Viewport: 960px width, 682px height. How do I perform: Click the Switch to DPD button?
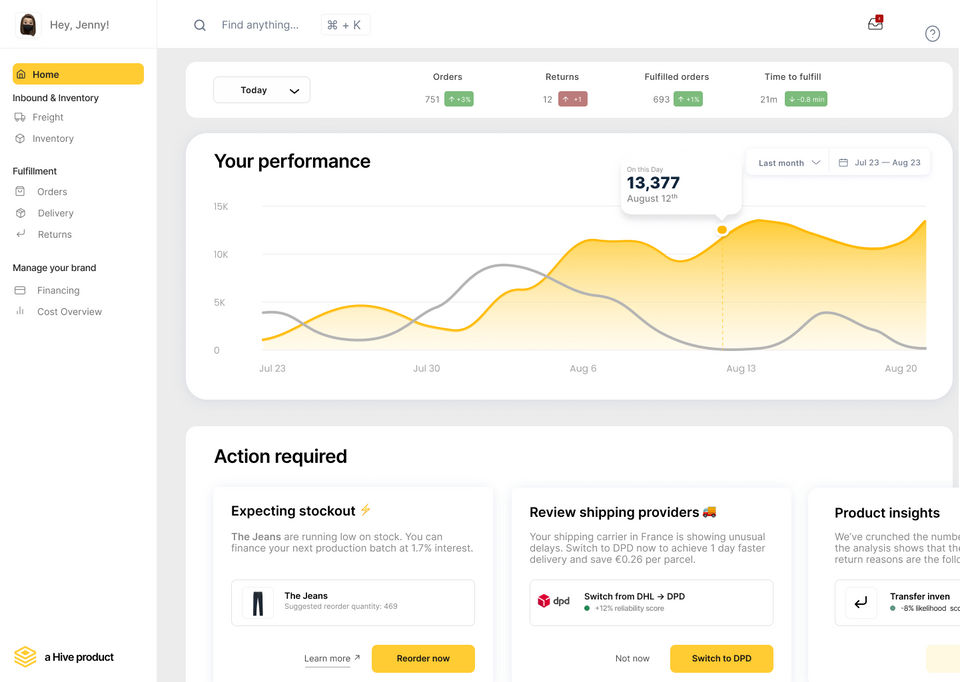pyautogui.click(x=721, y=658)
